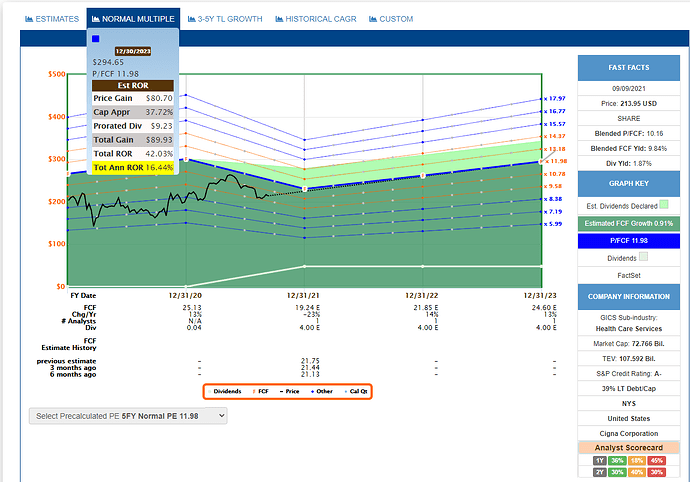Click the x 9.58 multiple label
The image size is (690, 482).
[x=553, y=186]
